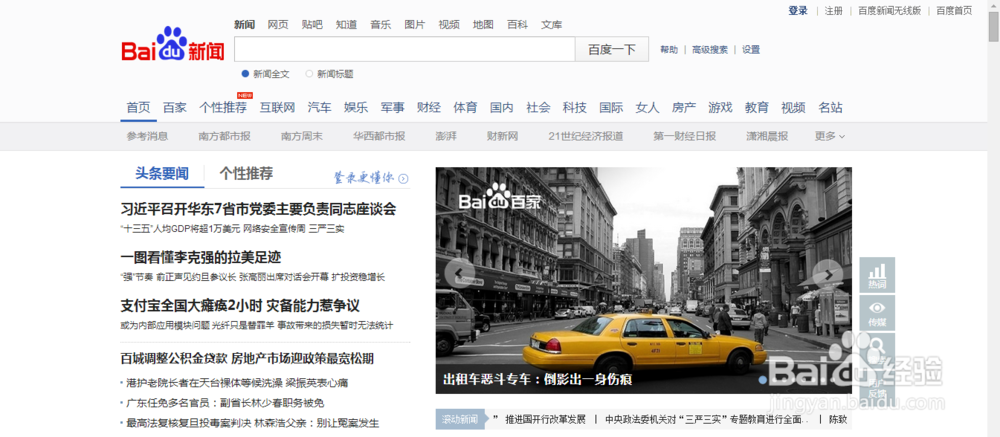Screen dimensions: 1000x437
Task: Open 南方都市报 media source
Action: coord(224,136)
